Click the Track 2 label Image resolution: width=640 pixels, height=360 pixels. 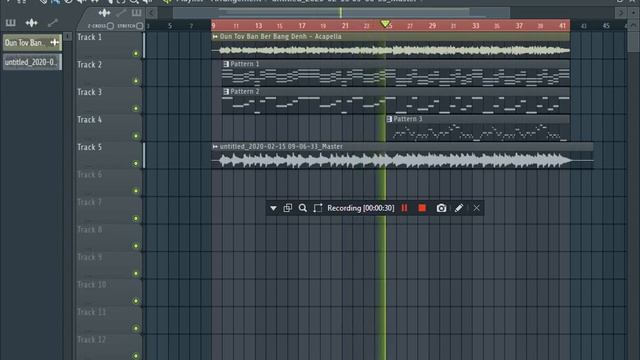[89, 64]
